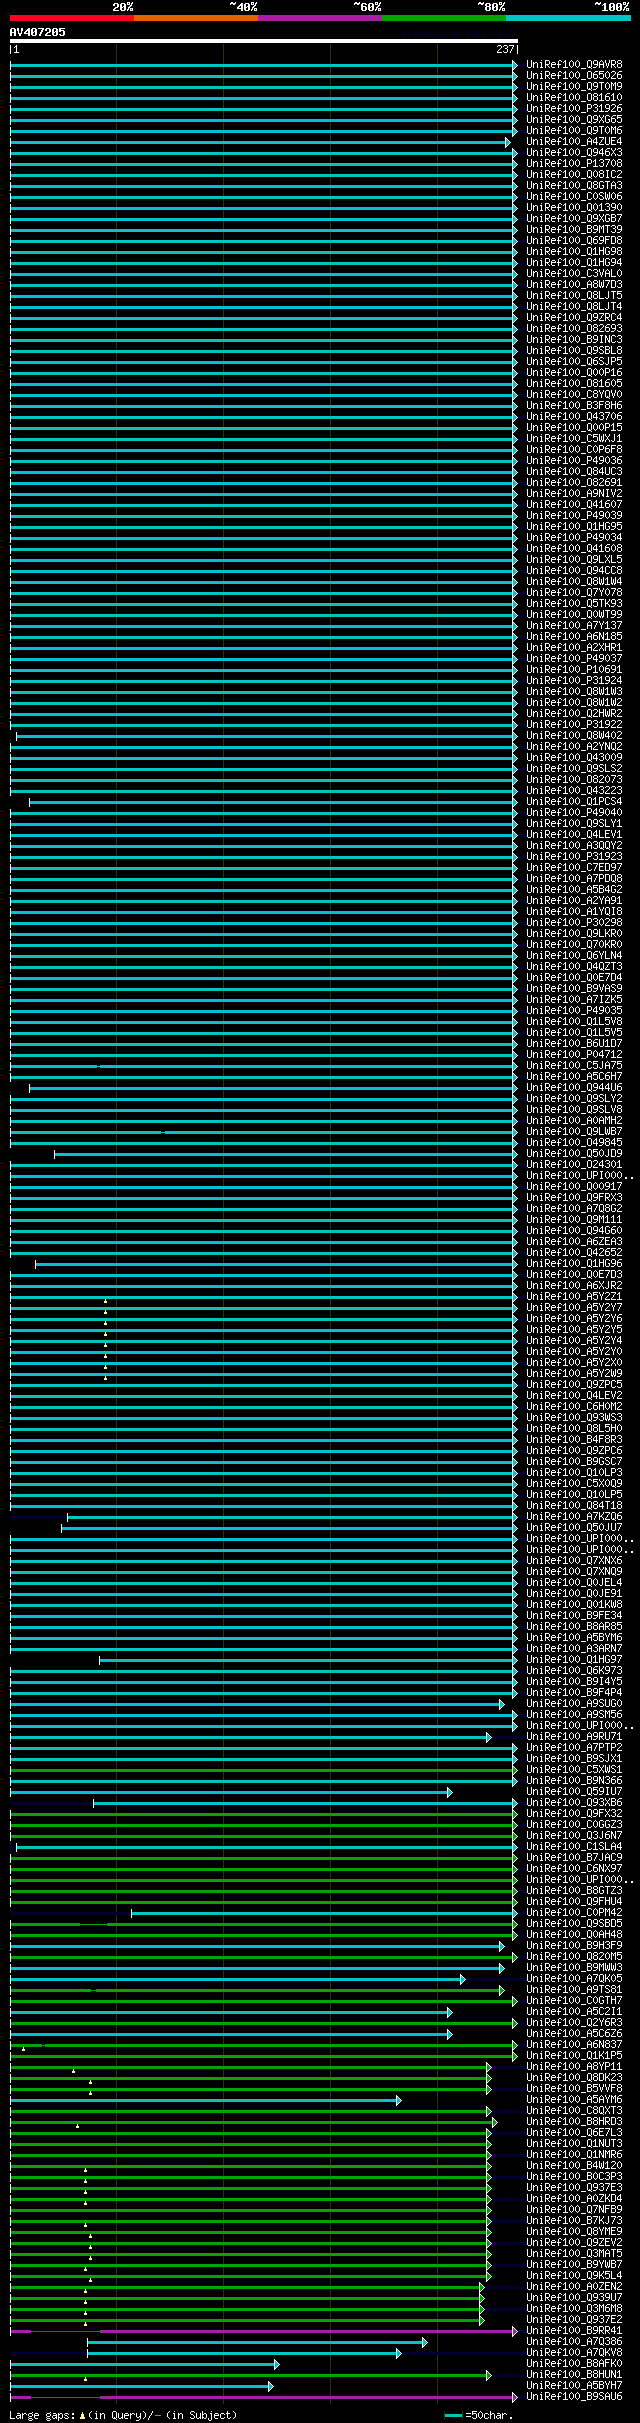This screenshot has width=640, height=2423.
Task: Select hit label UniRef100_P31926
Action: click(x=574, y=108)
